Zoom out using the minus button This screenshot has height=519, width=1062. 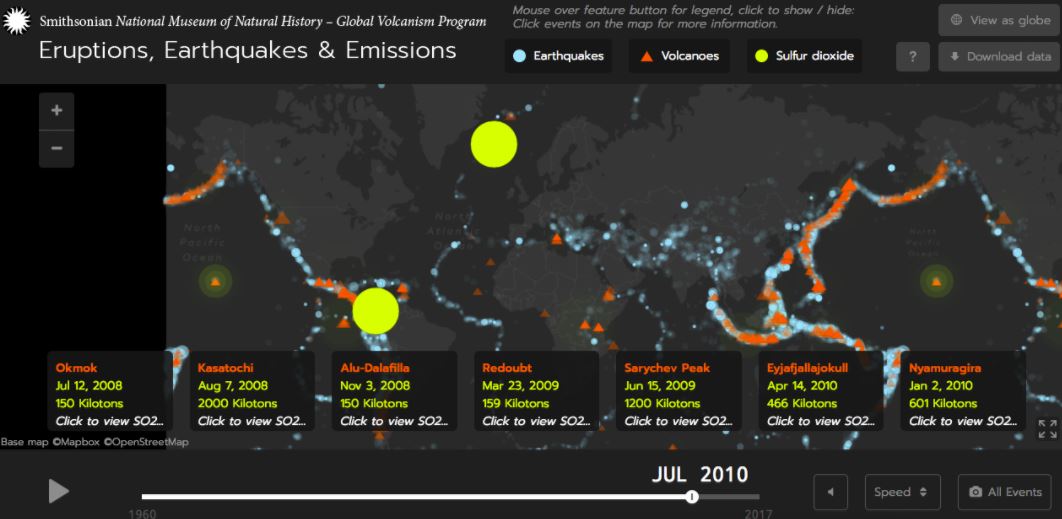click(56, 148)
